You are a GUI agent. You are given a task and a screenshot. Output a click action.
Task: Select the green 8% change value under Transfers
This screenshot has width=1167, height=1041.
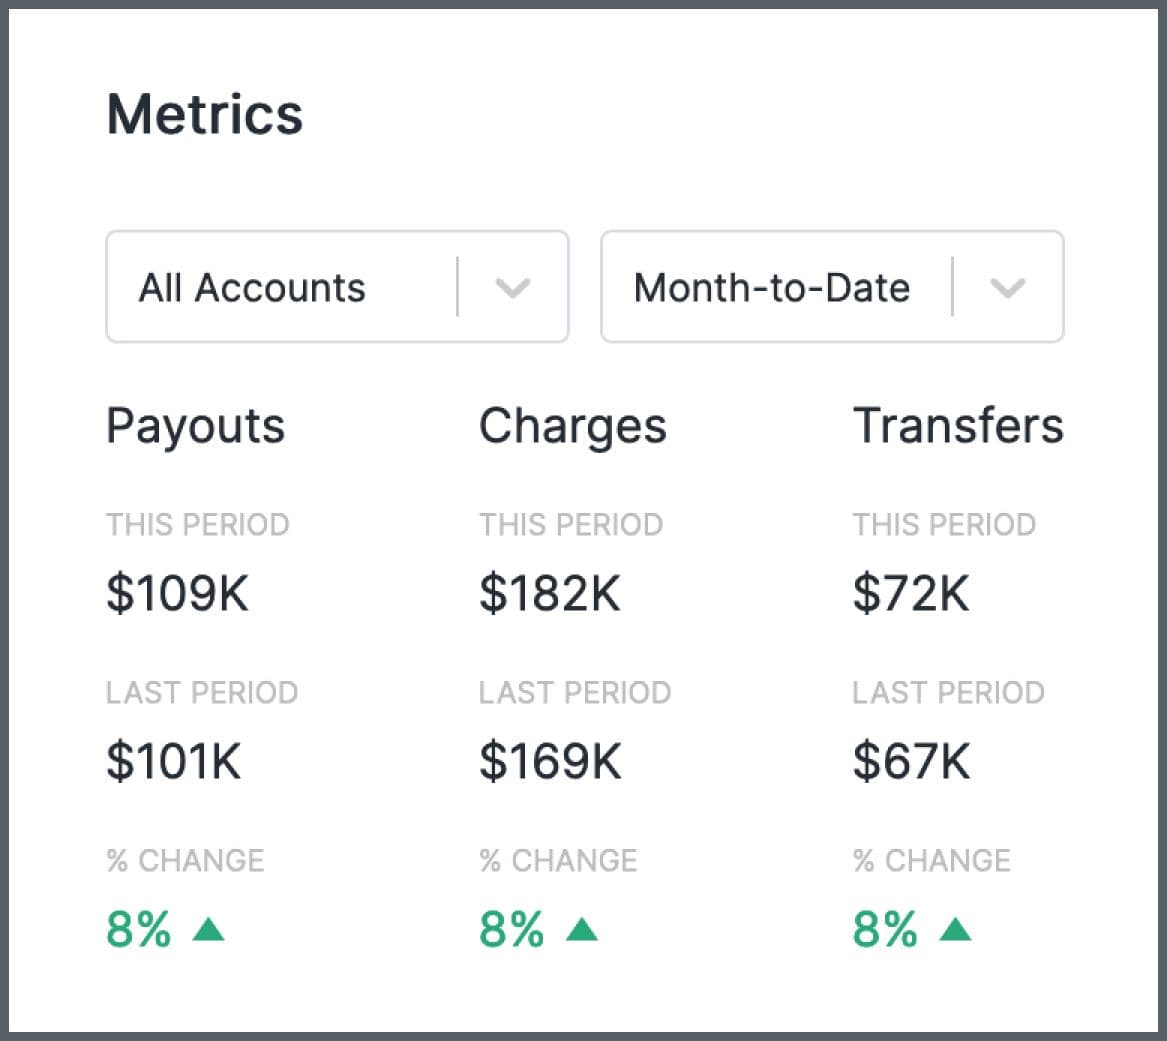pos(884,930)
